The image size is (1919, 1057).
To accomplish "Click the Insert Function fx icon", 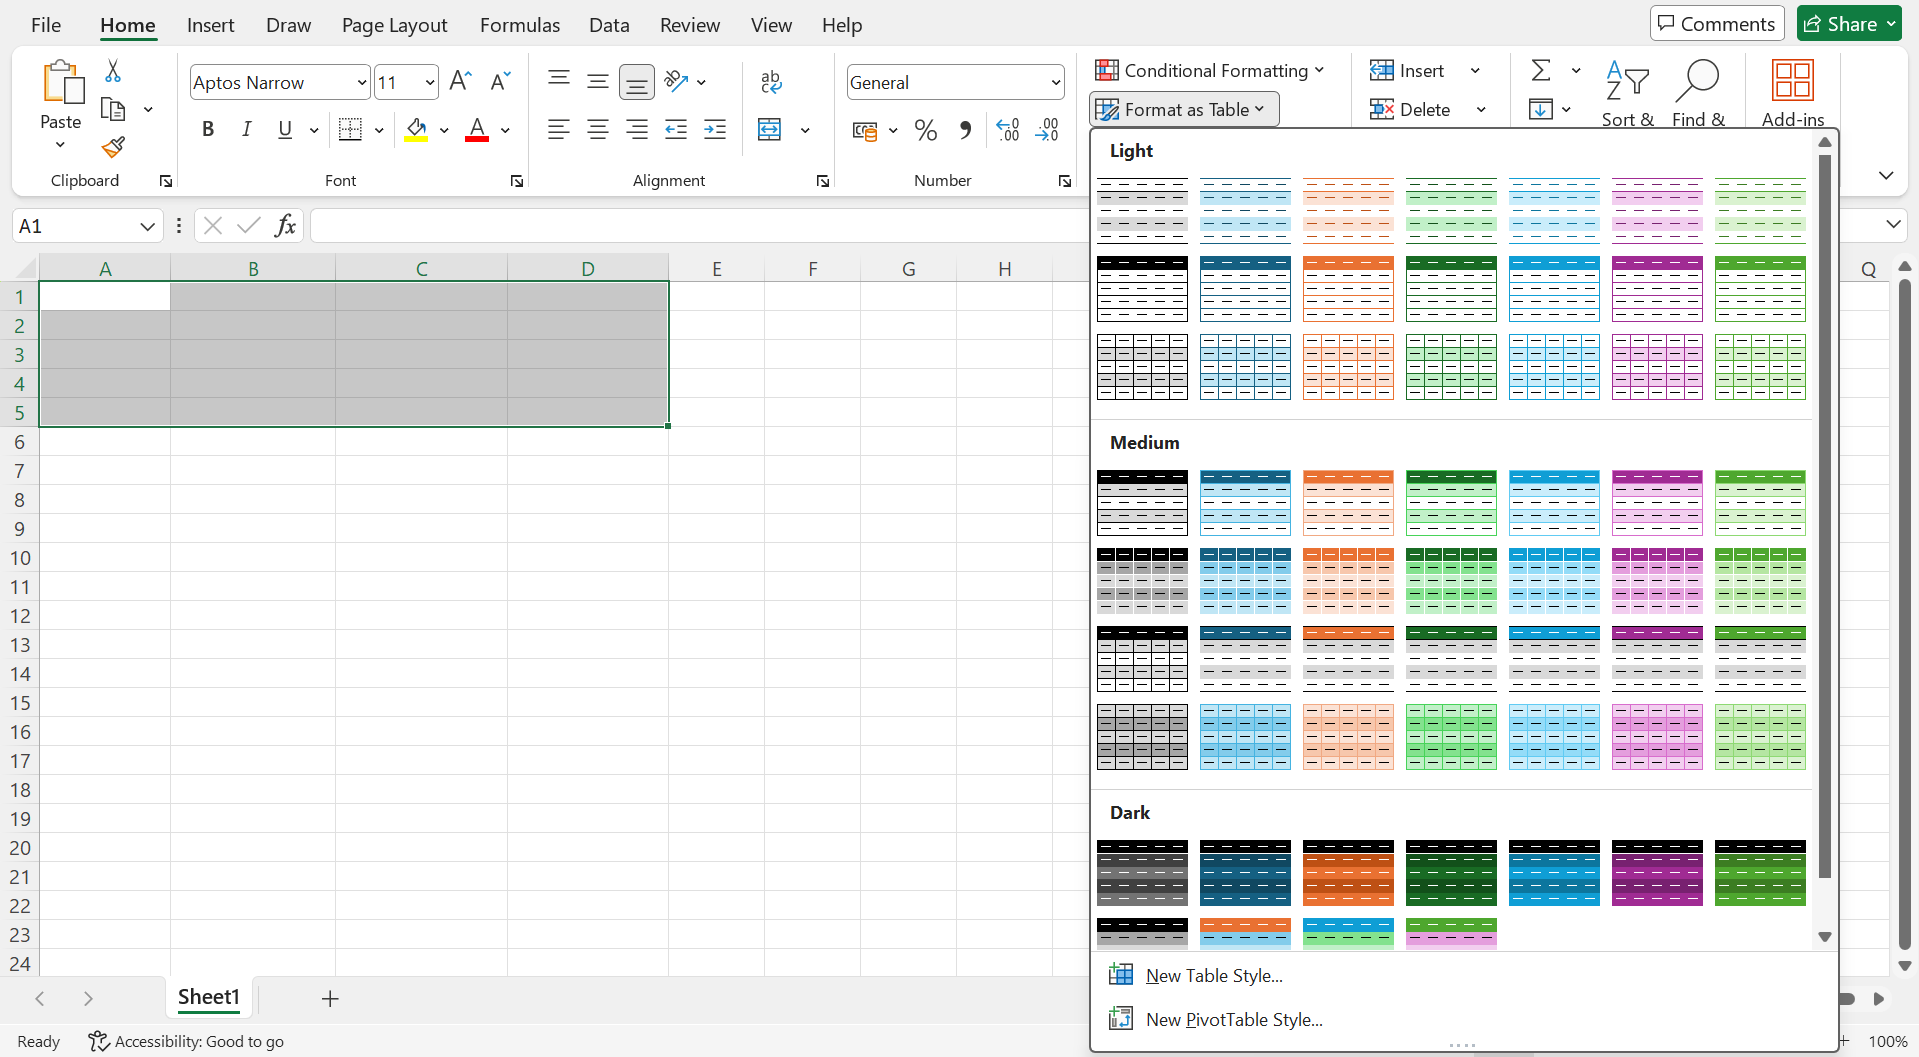I will pyautogui.click(x=285, y=226).
